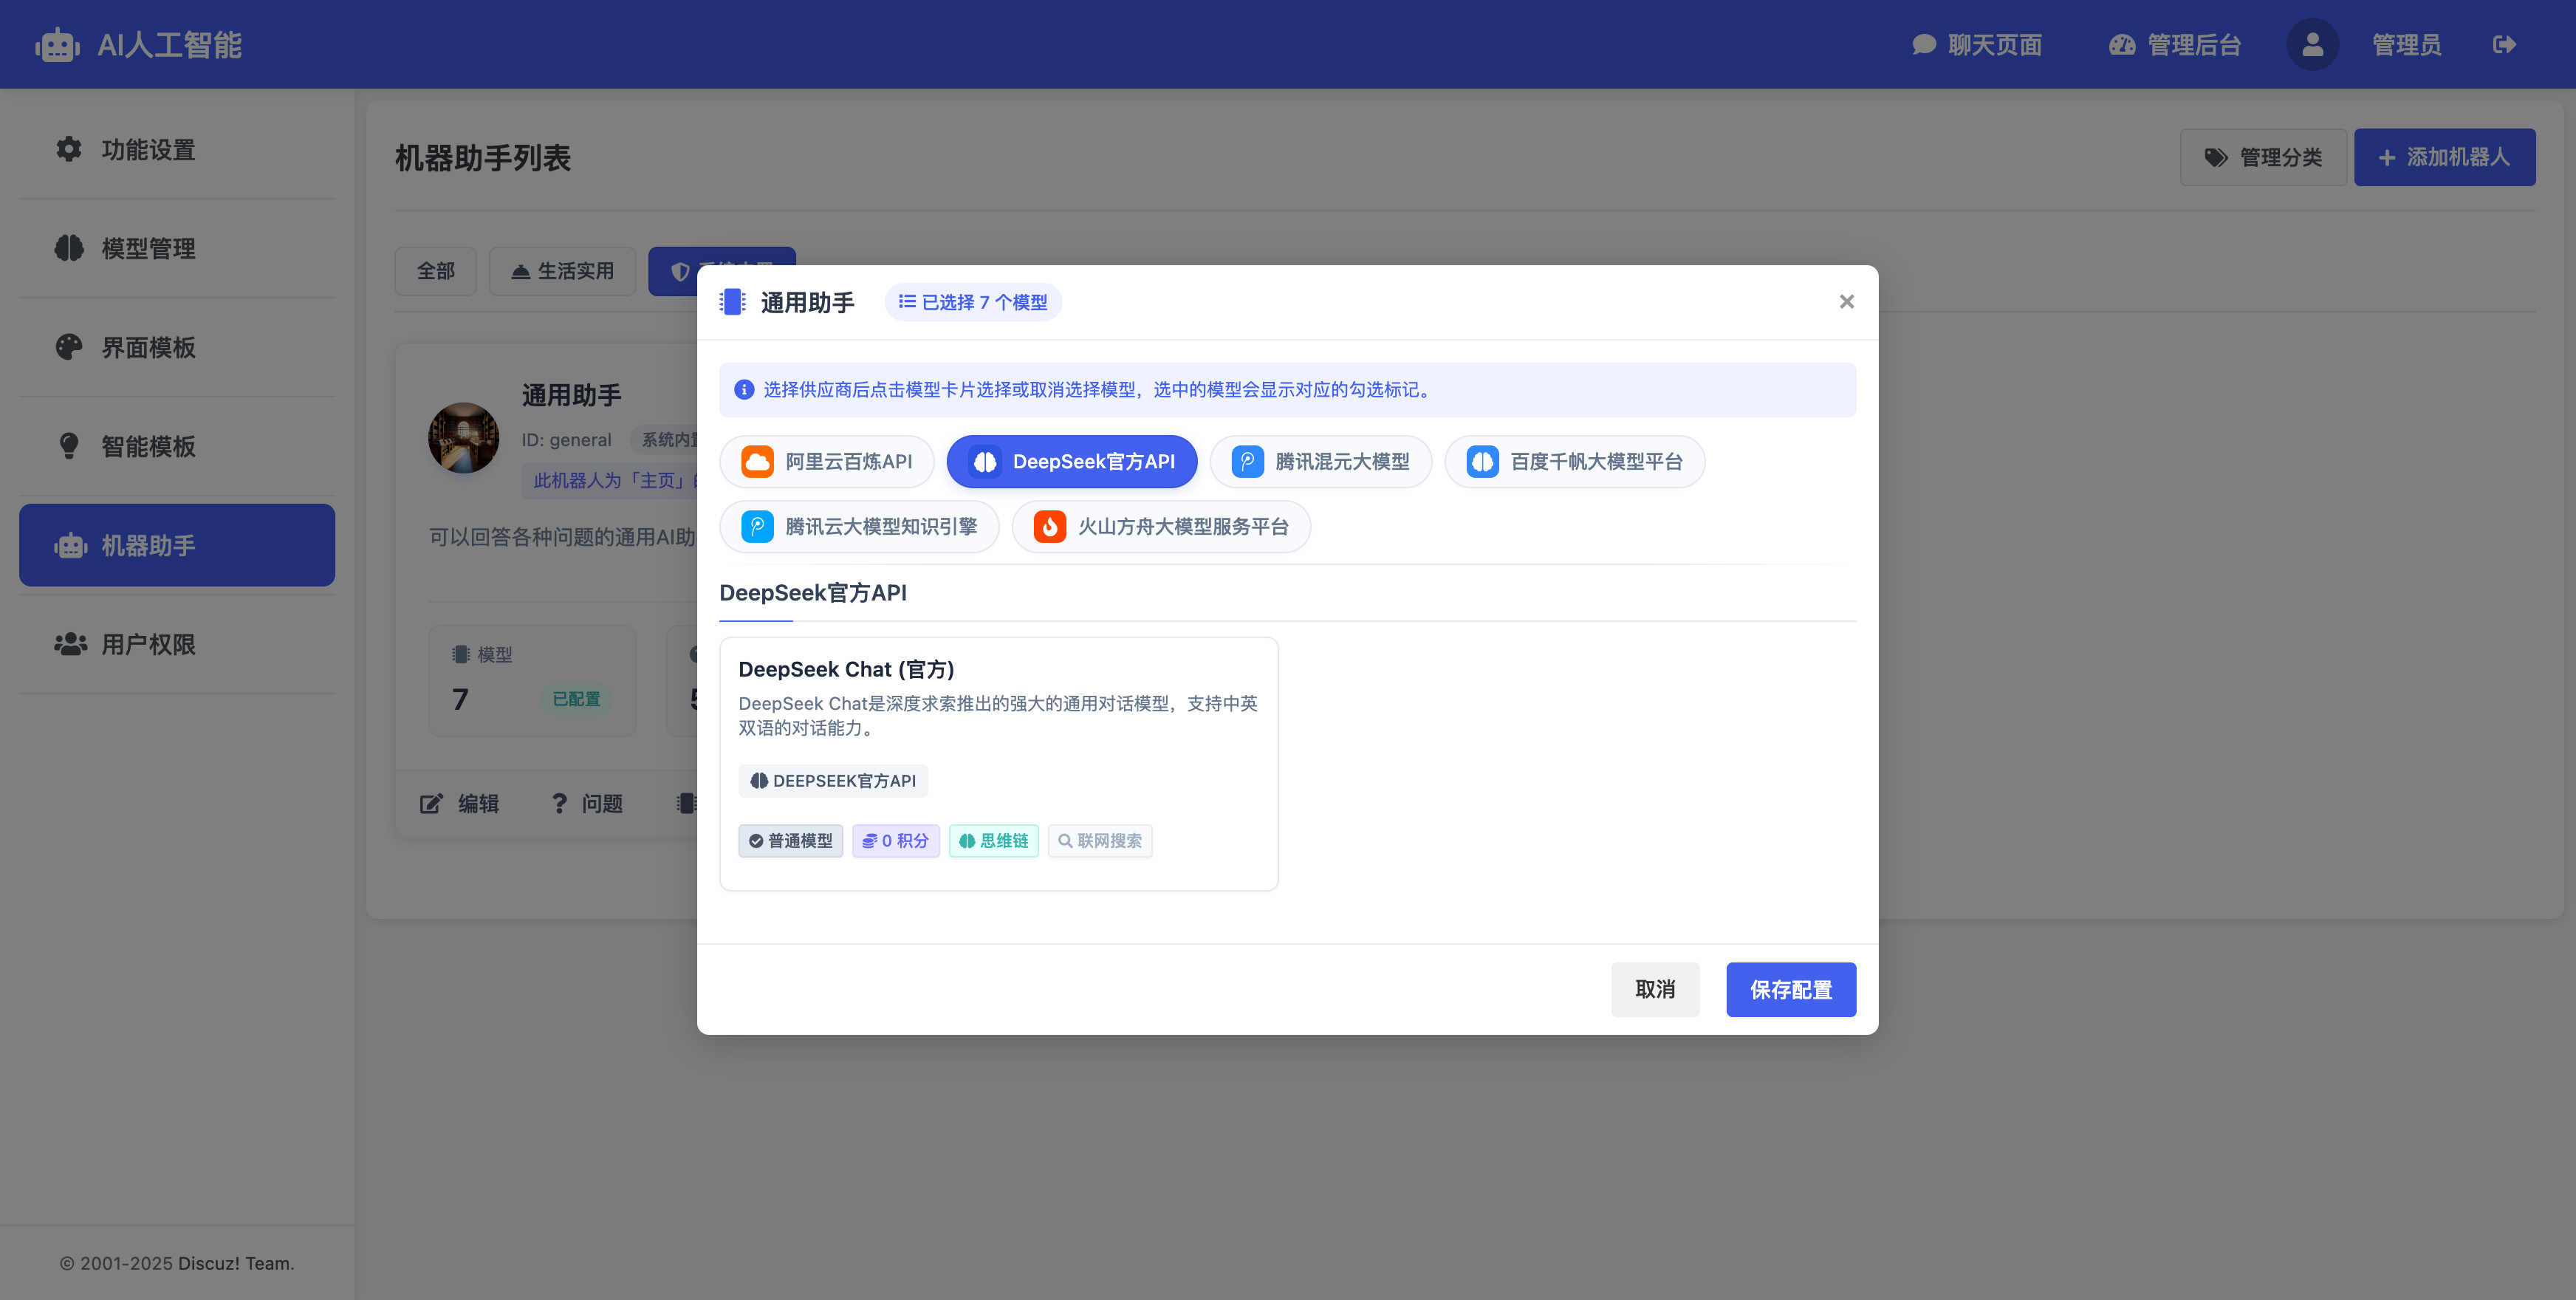Click the 模型 count card showing 7
This screenshot has width=2576, height=1300.
tap(532, 681)
